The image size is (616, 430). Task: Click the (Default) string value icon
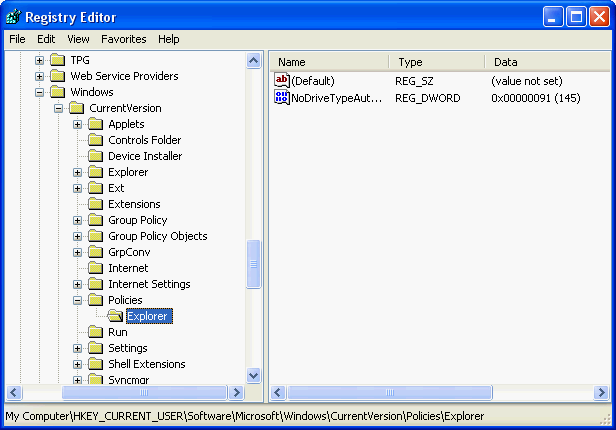tap(282, 81)
